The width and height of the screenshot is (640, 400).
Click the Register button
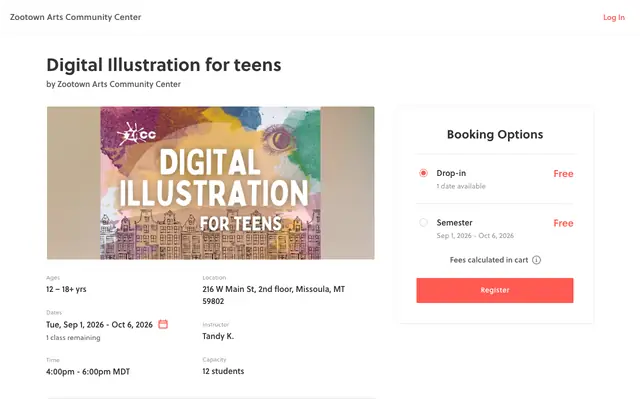click(495, 290)
